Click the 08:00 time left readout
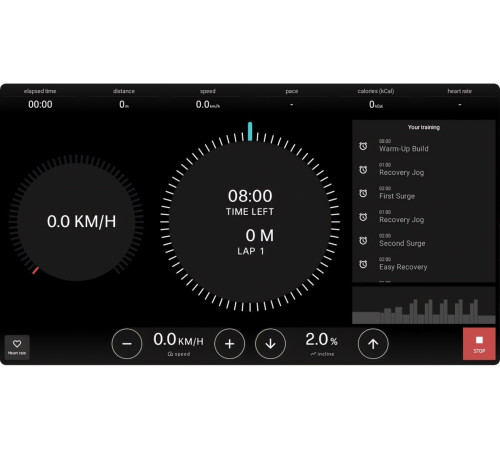Viewport: 500px width, 450px height. [250, 196]
